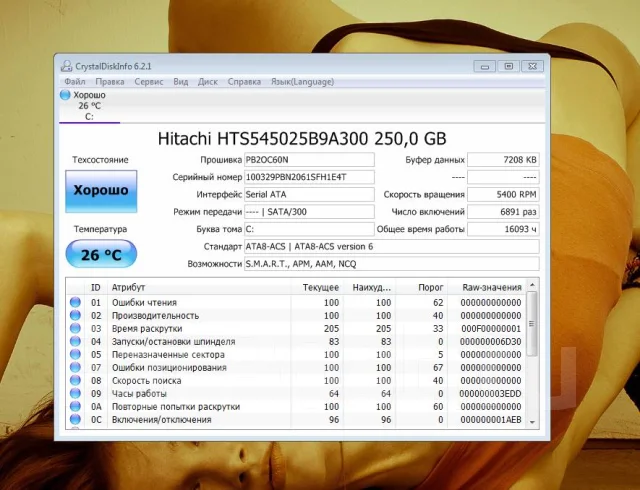Click the Порог column header
The image size is (640, 490).
pos(422,287)
